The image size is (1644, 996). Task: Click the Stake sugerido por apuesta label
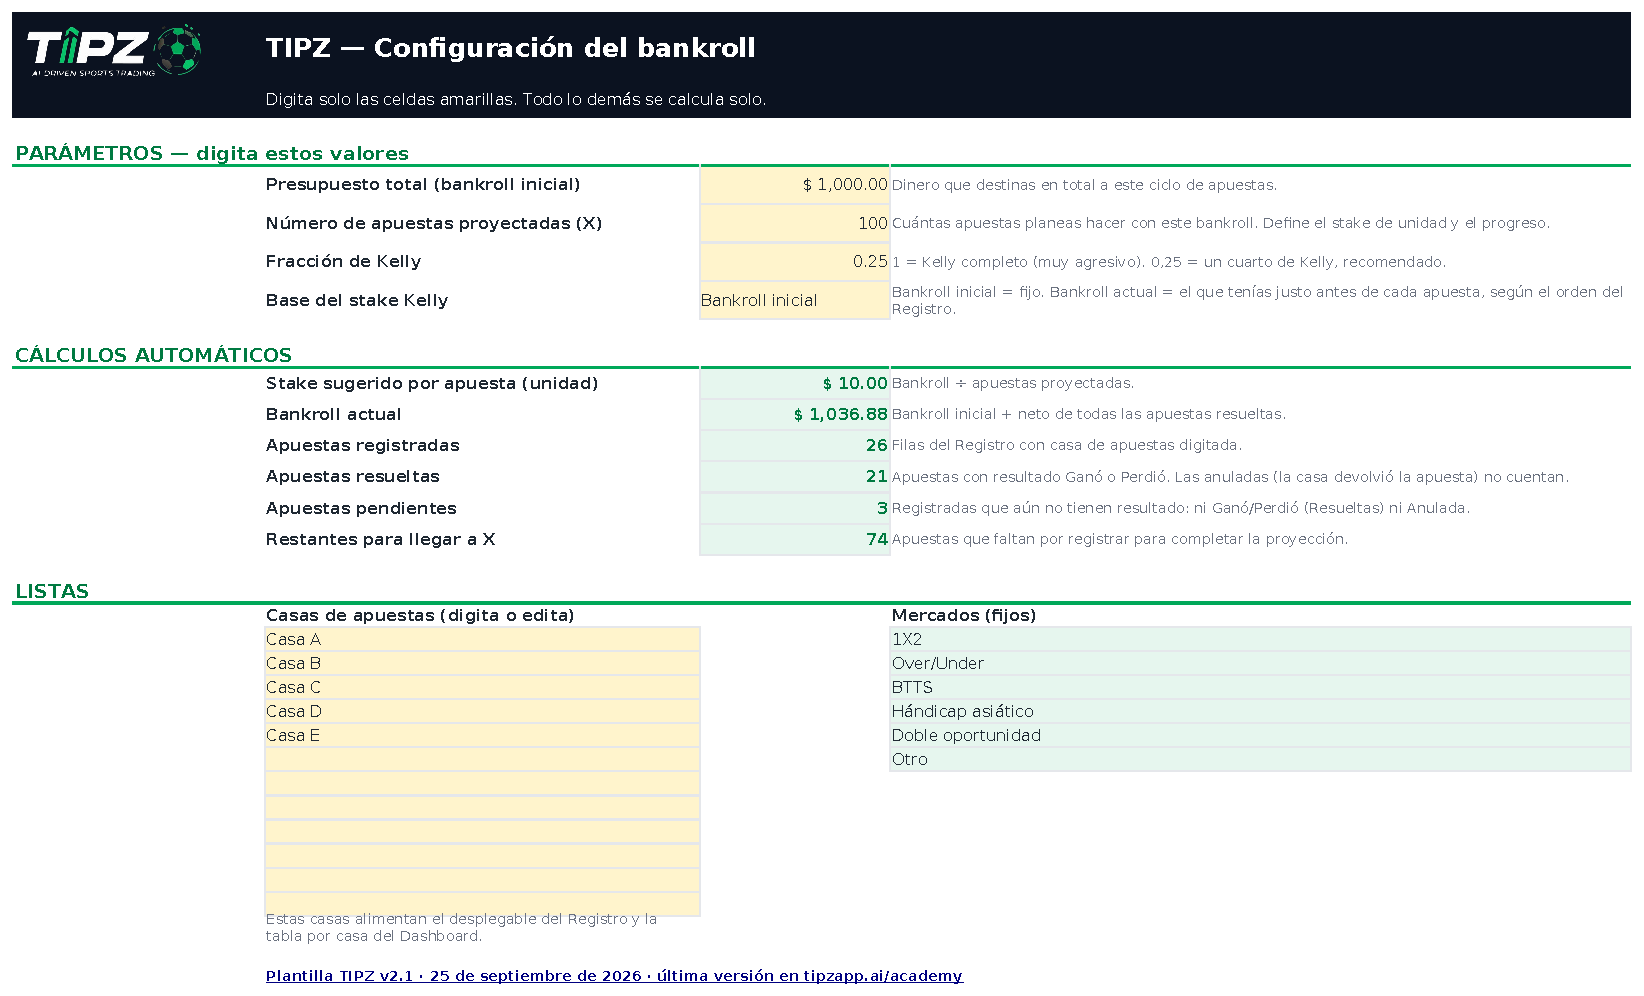pyautogui.click(x=432, y=383)
